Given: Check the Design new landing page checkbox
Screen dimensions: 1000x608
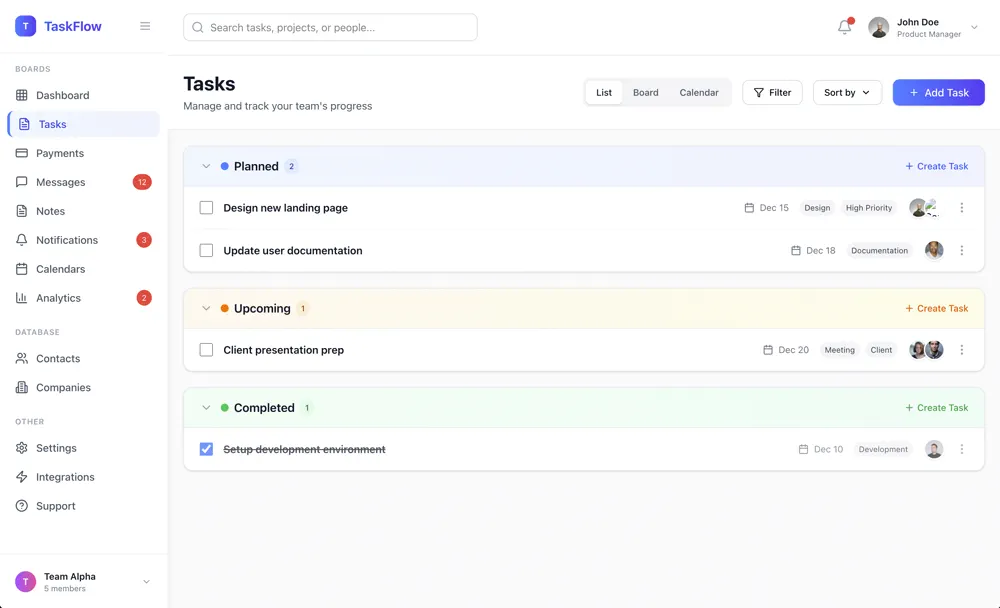Looking at the screenshot, I should click(x=206, y=208).
